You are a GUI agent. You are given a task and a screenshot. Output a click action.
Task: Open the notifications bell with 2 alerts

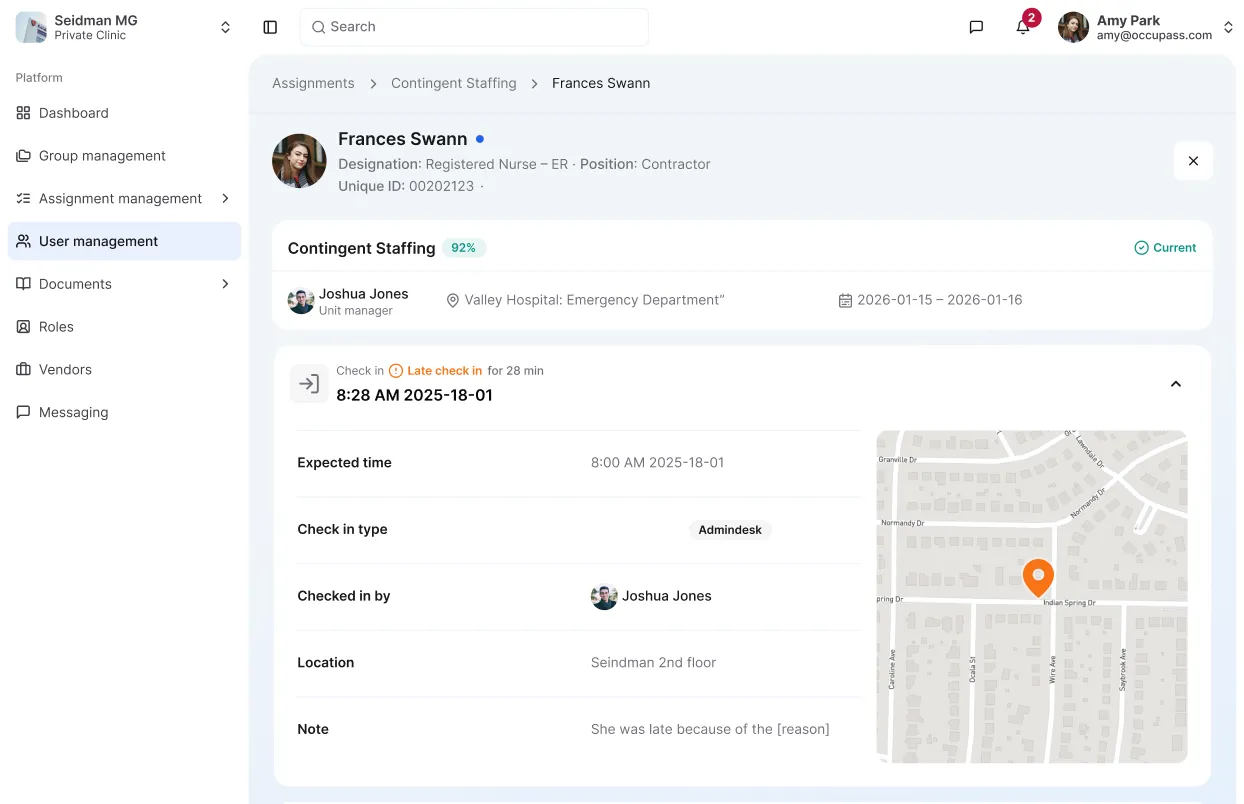click(x=1023, y=27)
